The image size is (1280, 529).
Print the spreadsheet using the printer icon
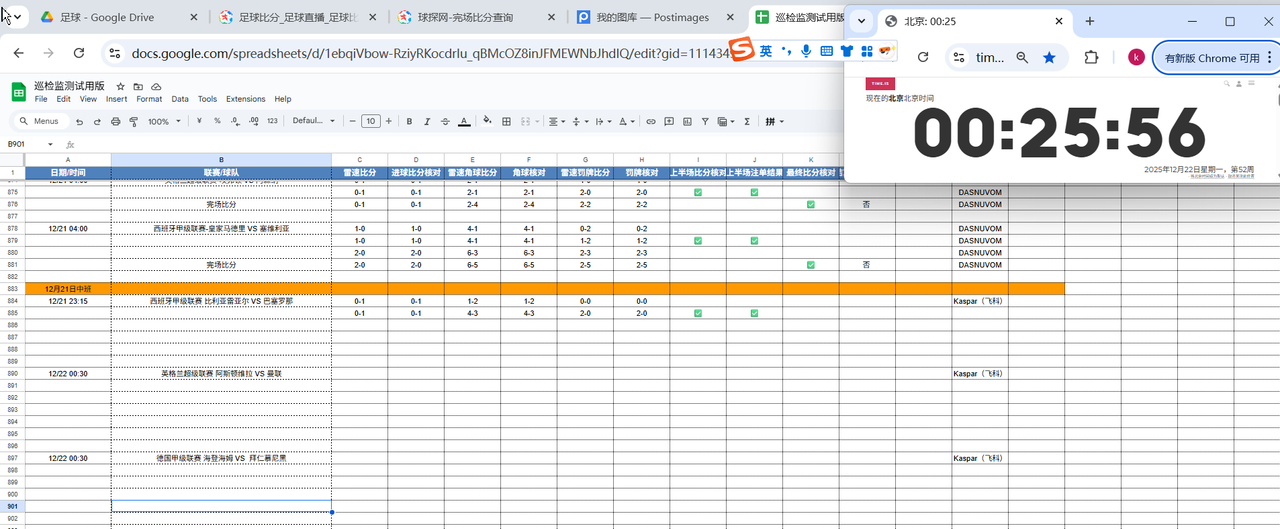tap(116, 121)
